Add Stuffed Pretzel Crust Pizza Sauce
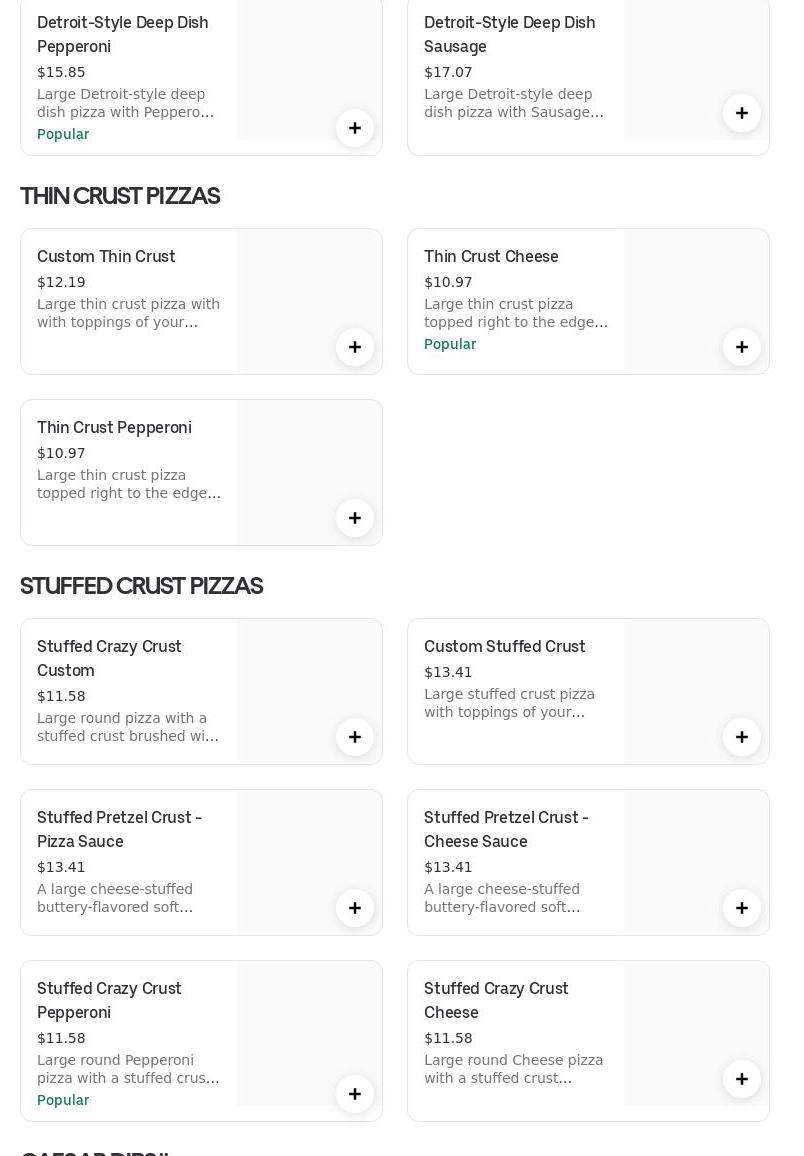The height and width of the screenshot is (1156, 804). (x=355, y=908)
